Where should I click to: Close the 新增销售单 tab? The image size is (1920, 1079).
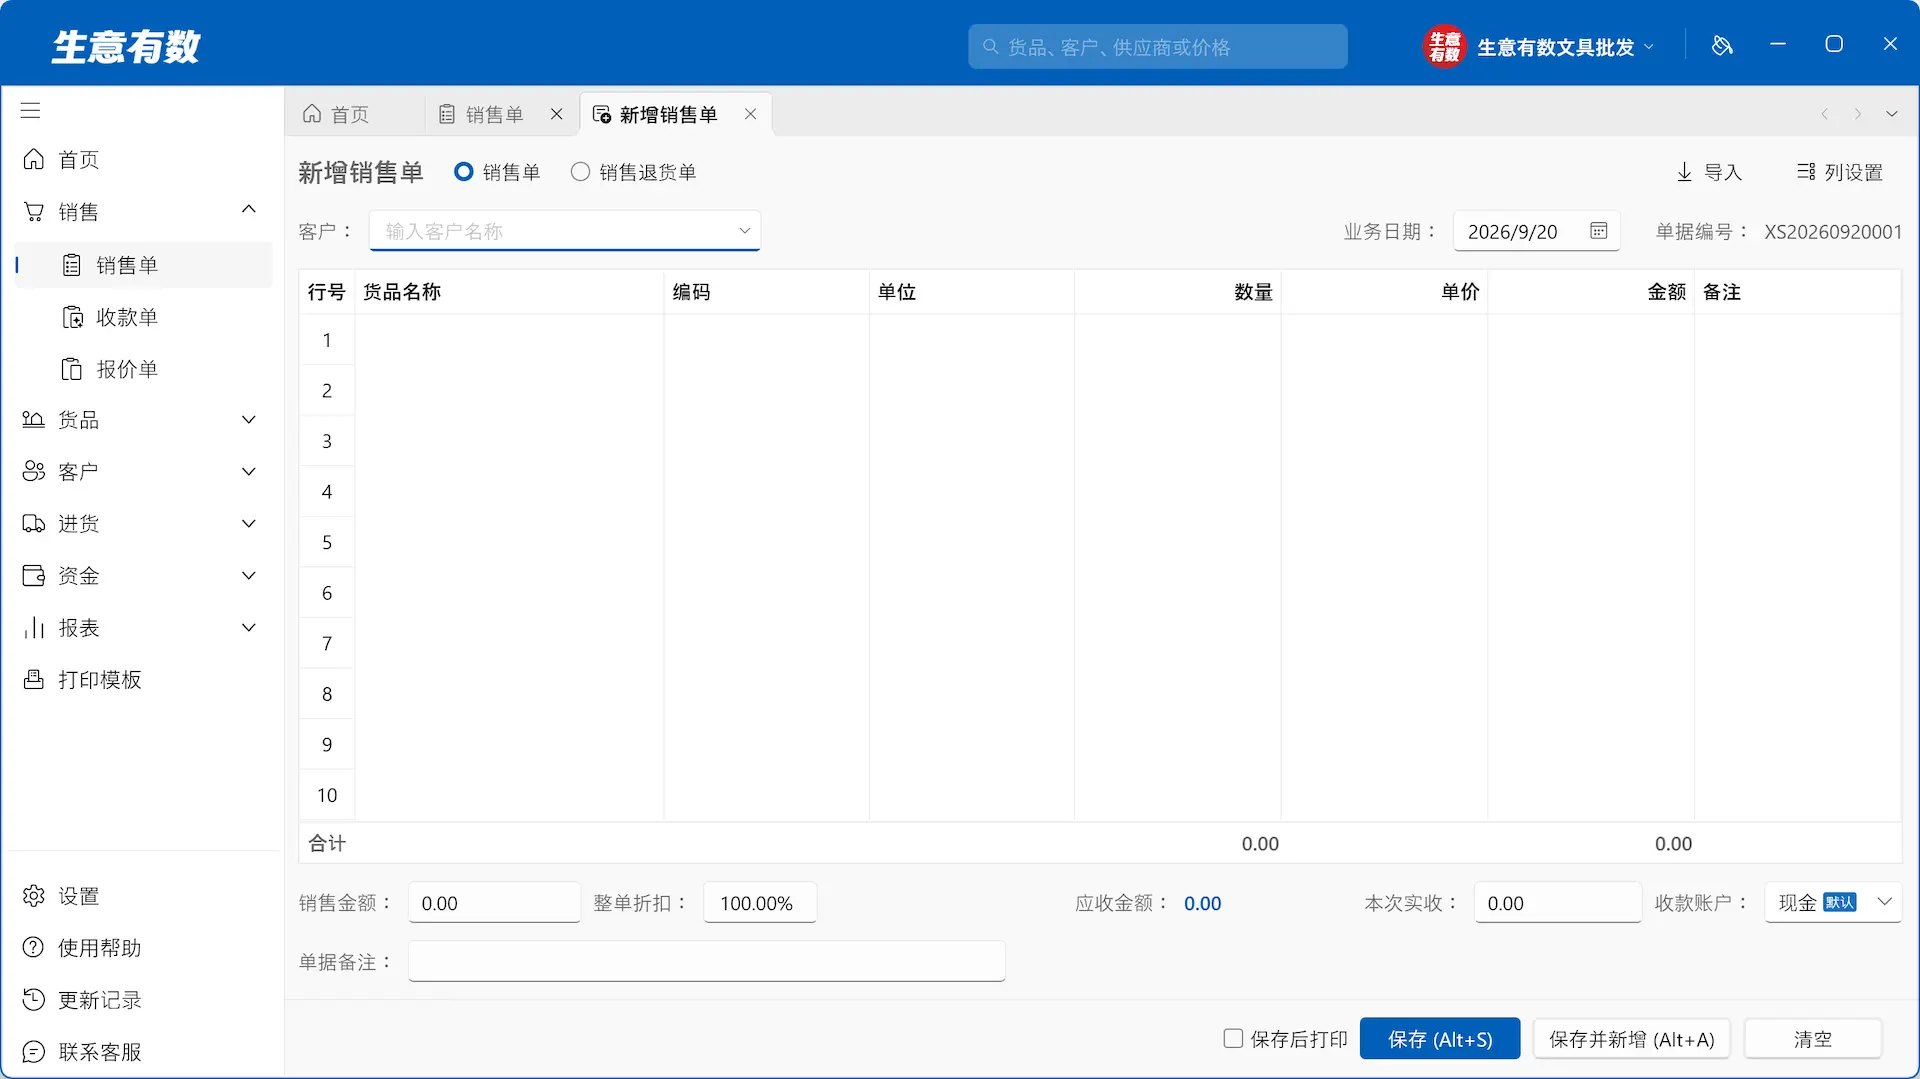pyautogui.click(x=750, y=114)
